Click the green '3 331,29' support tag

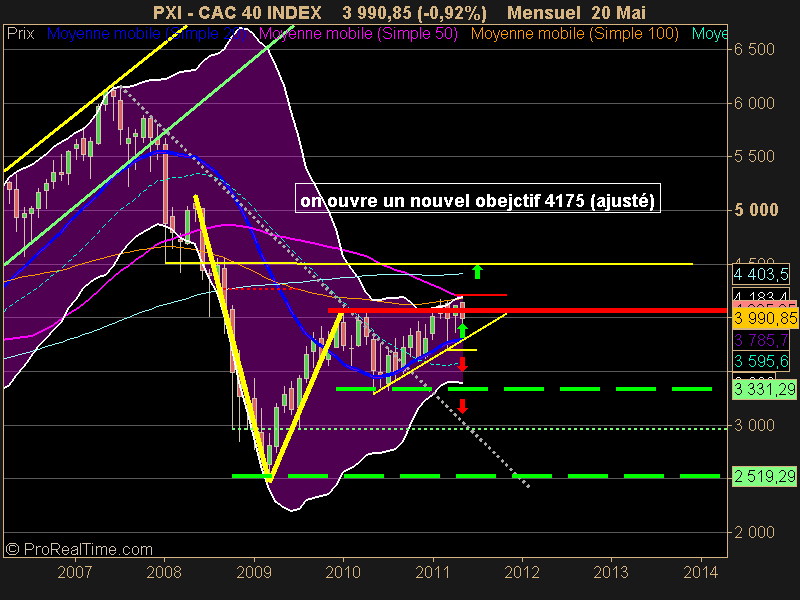coord(764,390)
